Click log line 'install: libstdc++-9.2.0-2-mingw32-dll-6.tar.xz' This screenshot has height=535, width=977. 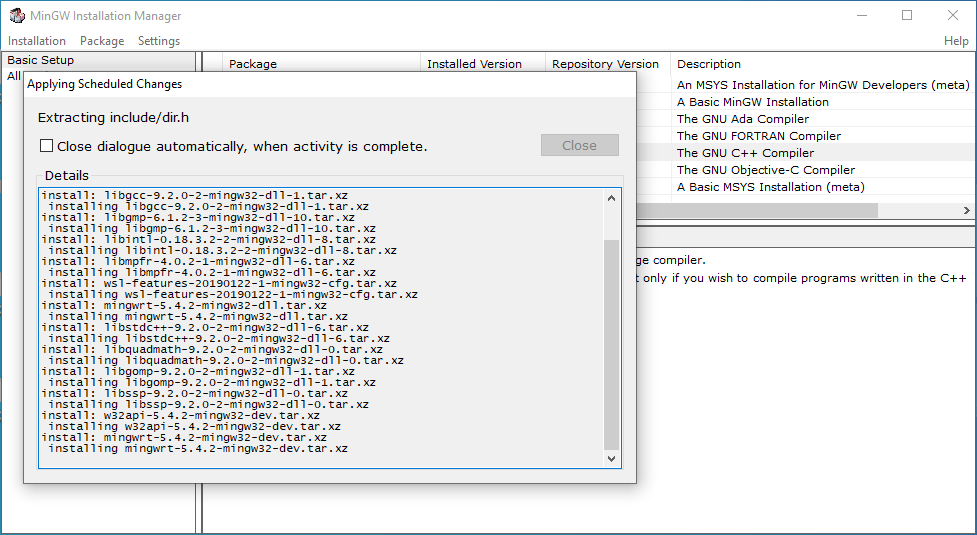[x=205, y=328]
